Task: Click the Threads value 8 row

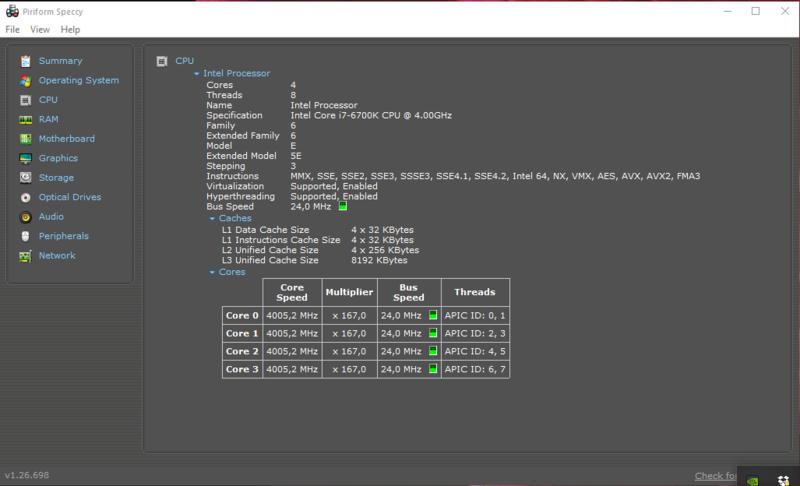Action: pos(251,95)
